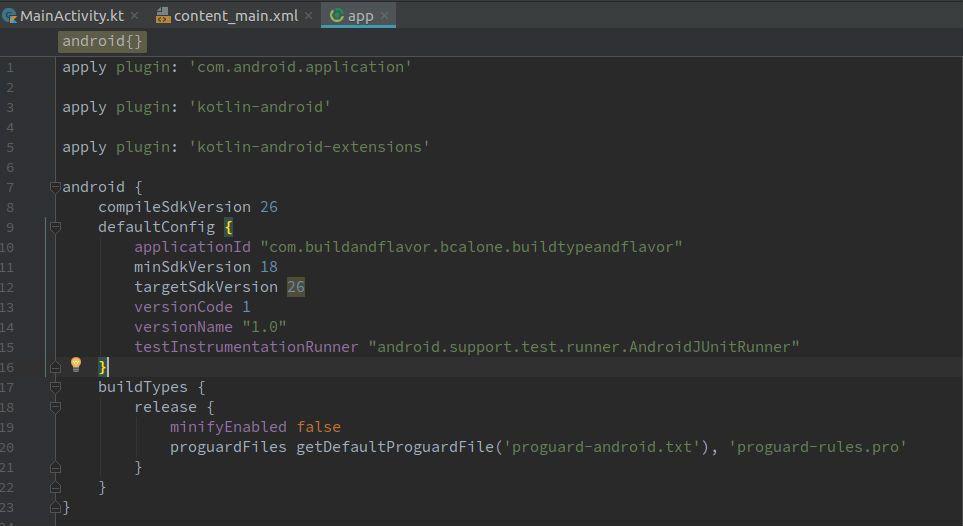Click the highlighted opening brace after defaultConfig

pyautogui.click(x=228, y=227)
